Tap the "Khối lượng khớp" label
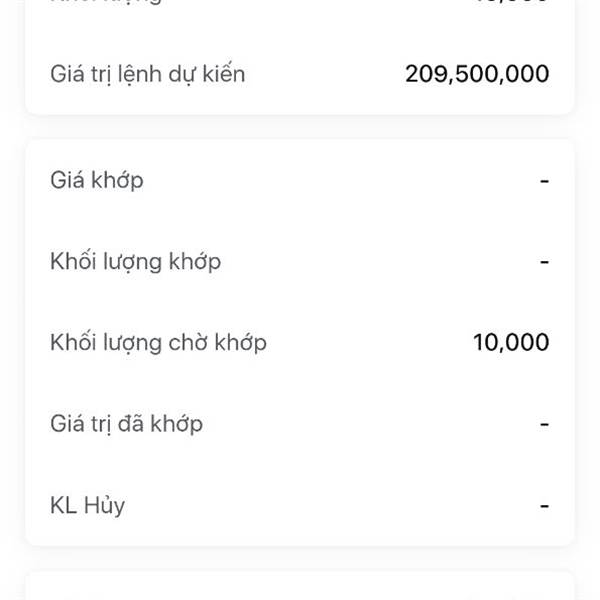Viewport: 600px width, 600px height. pyautogui.click(x=135, y=262)
